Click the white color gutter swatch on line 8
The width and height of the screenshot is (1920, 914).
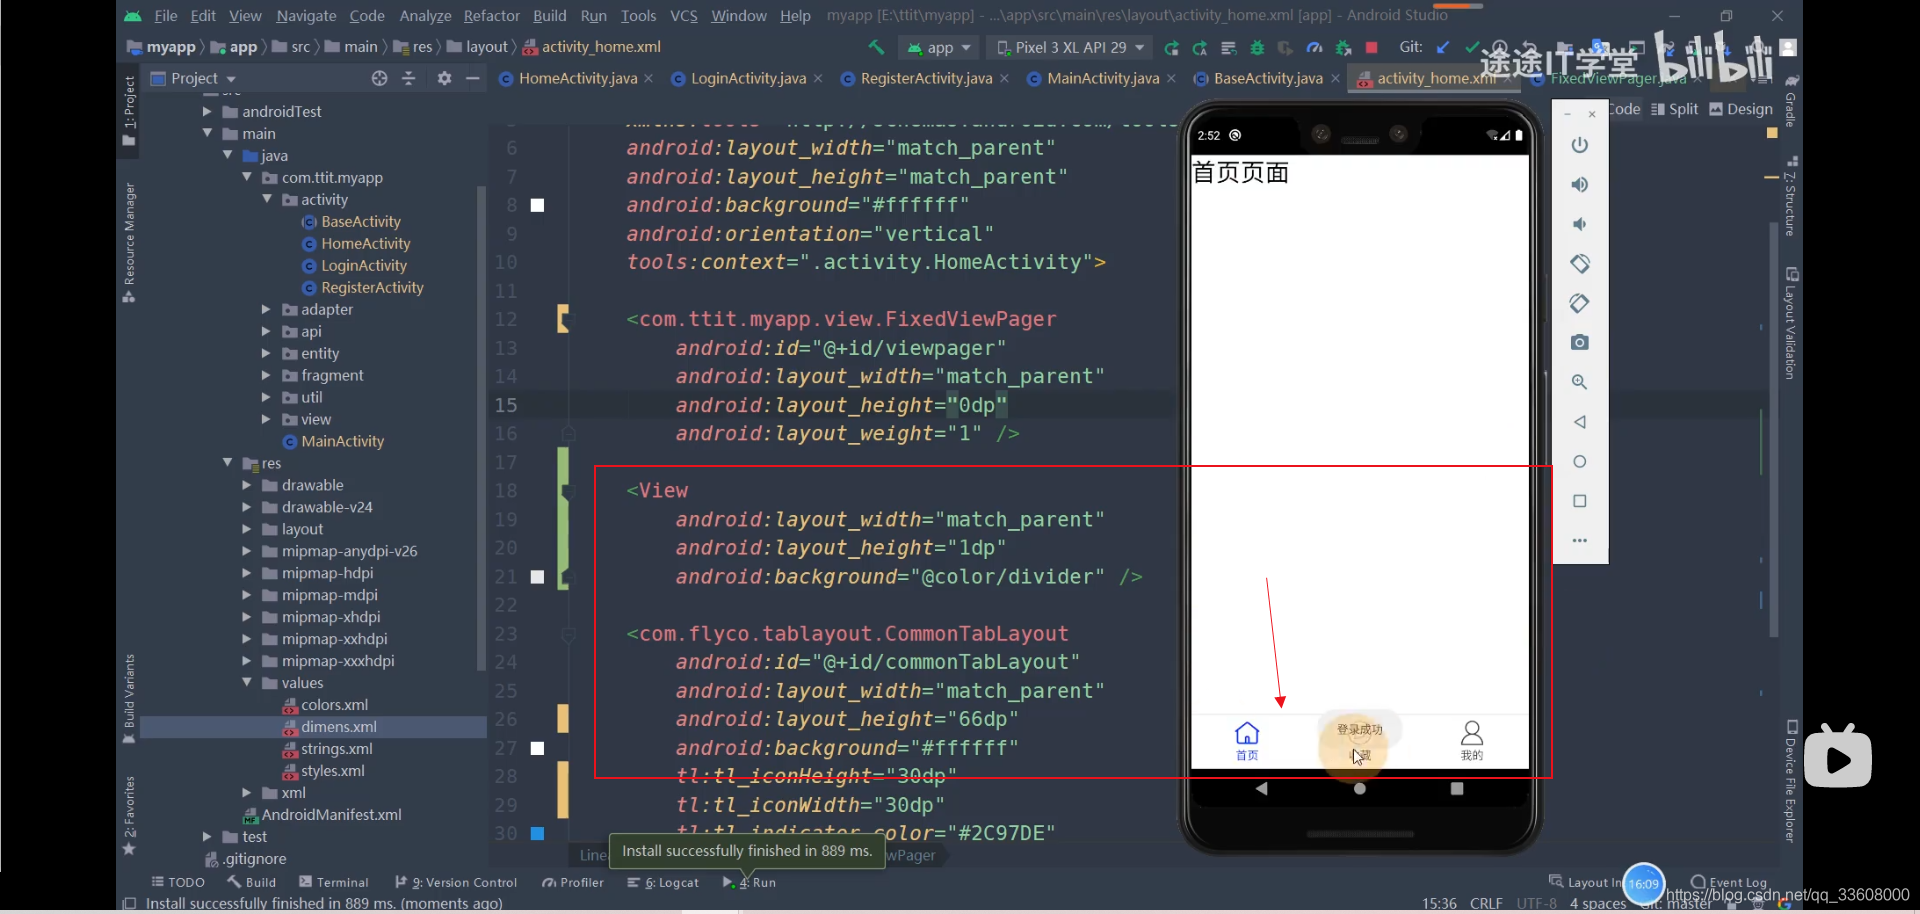[x=537, y=205]
